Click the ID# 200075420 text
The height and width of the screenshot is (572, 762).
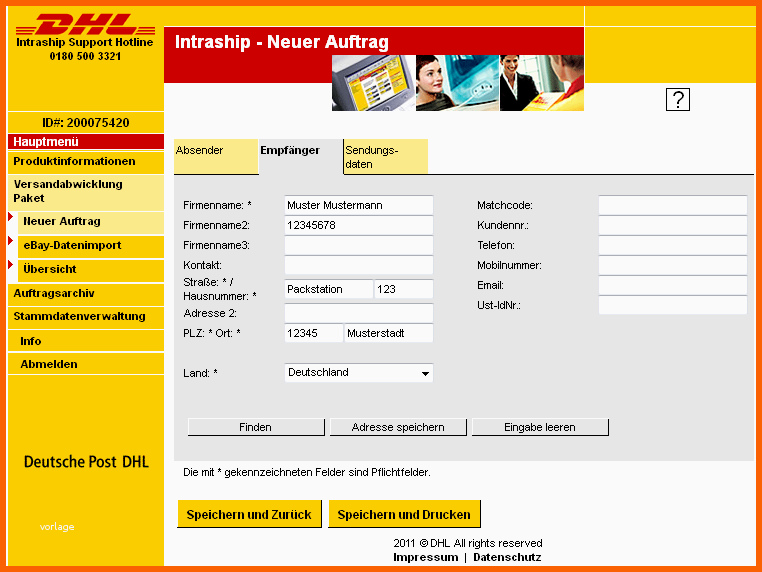86,122
